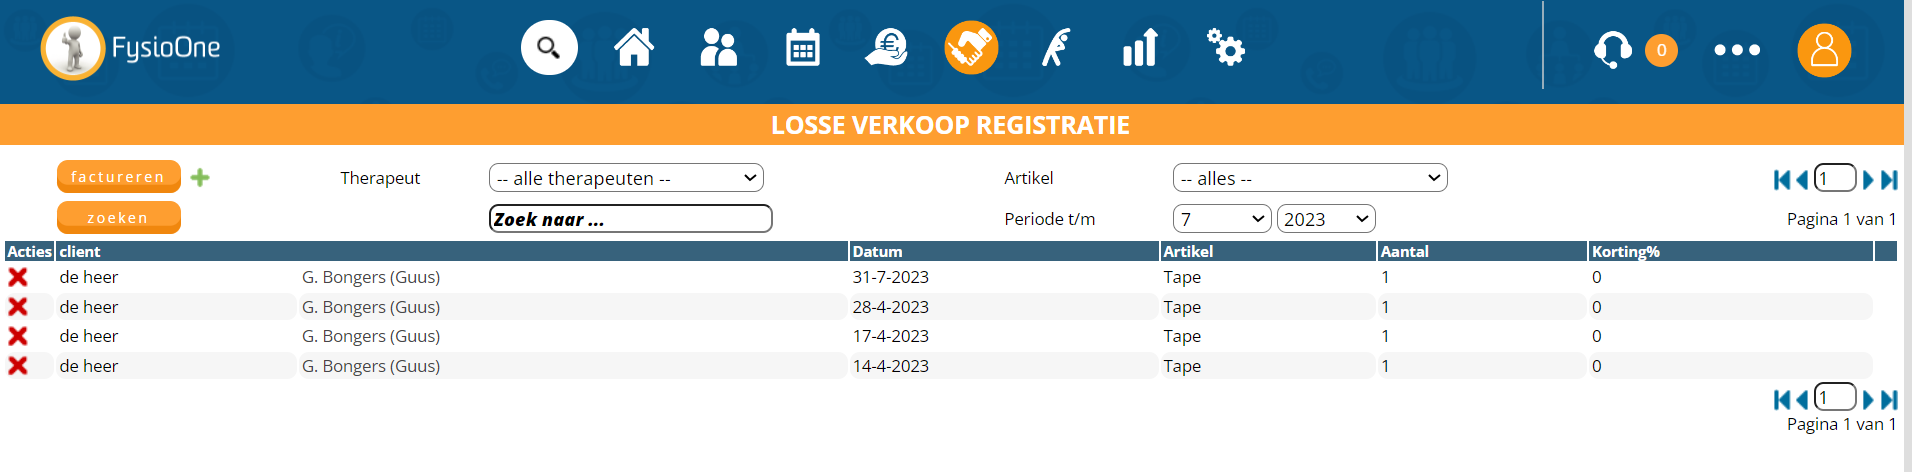Open the year 2023 dropdown
Viewport: 1912px width, 472px height.
1326,219
